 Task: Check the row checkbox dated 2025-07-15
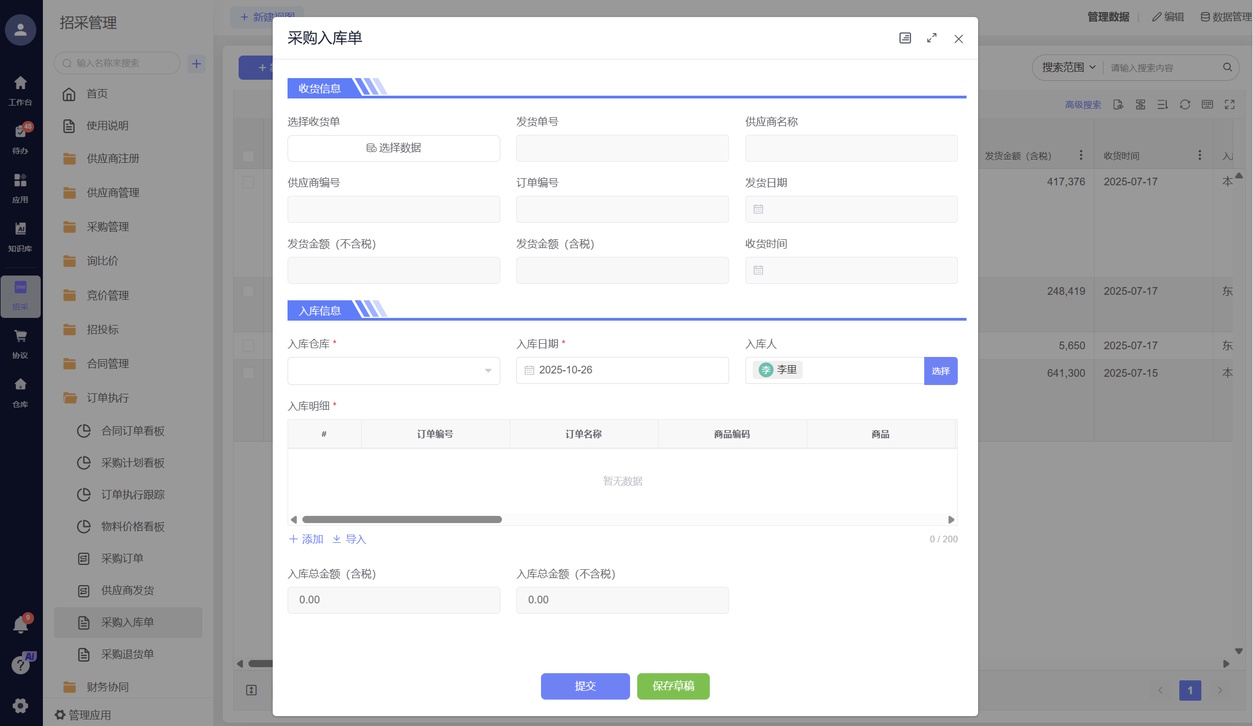pyautogui.click(x=248, y=373)
